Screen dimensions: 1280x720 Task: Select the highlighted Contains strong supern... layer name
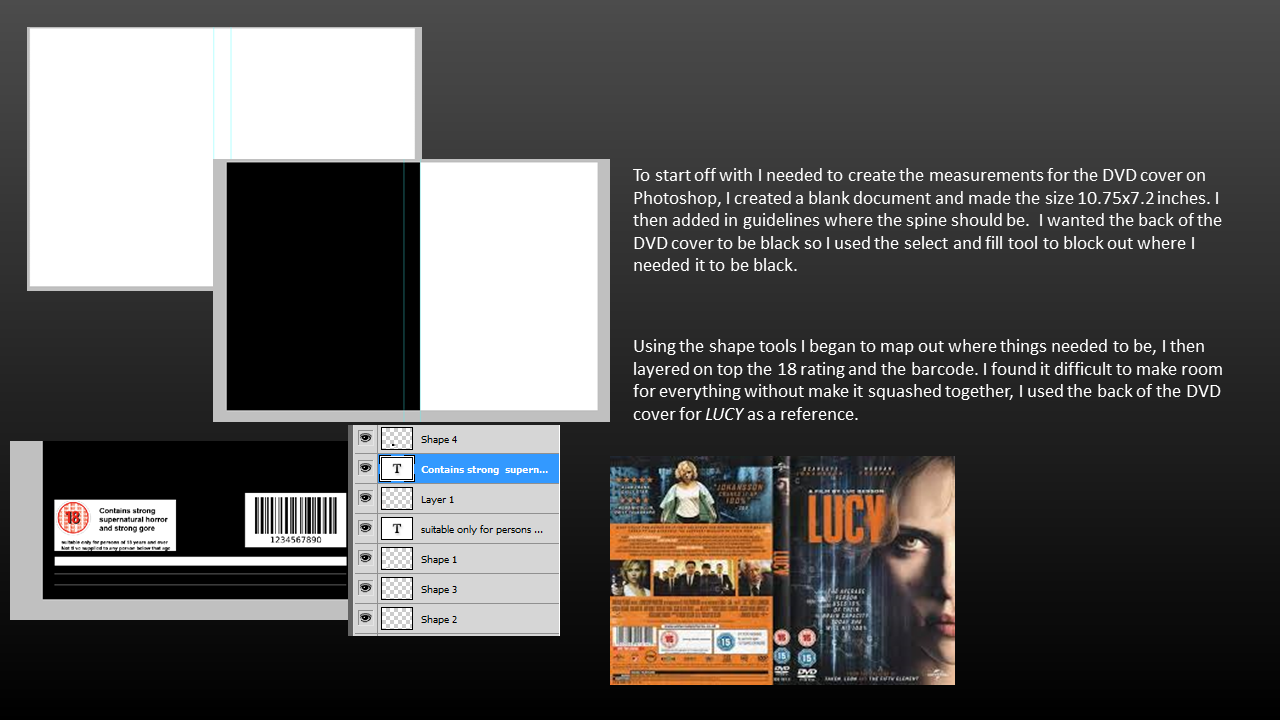[485, 469]
